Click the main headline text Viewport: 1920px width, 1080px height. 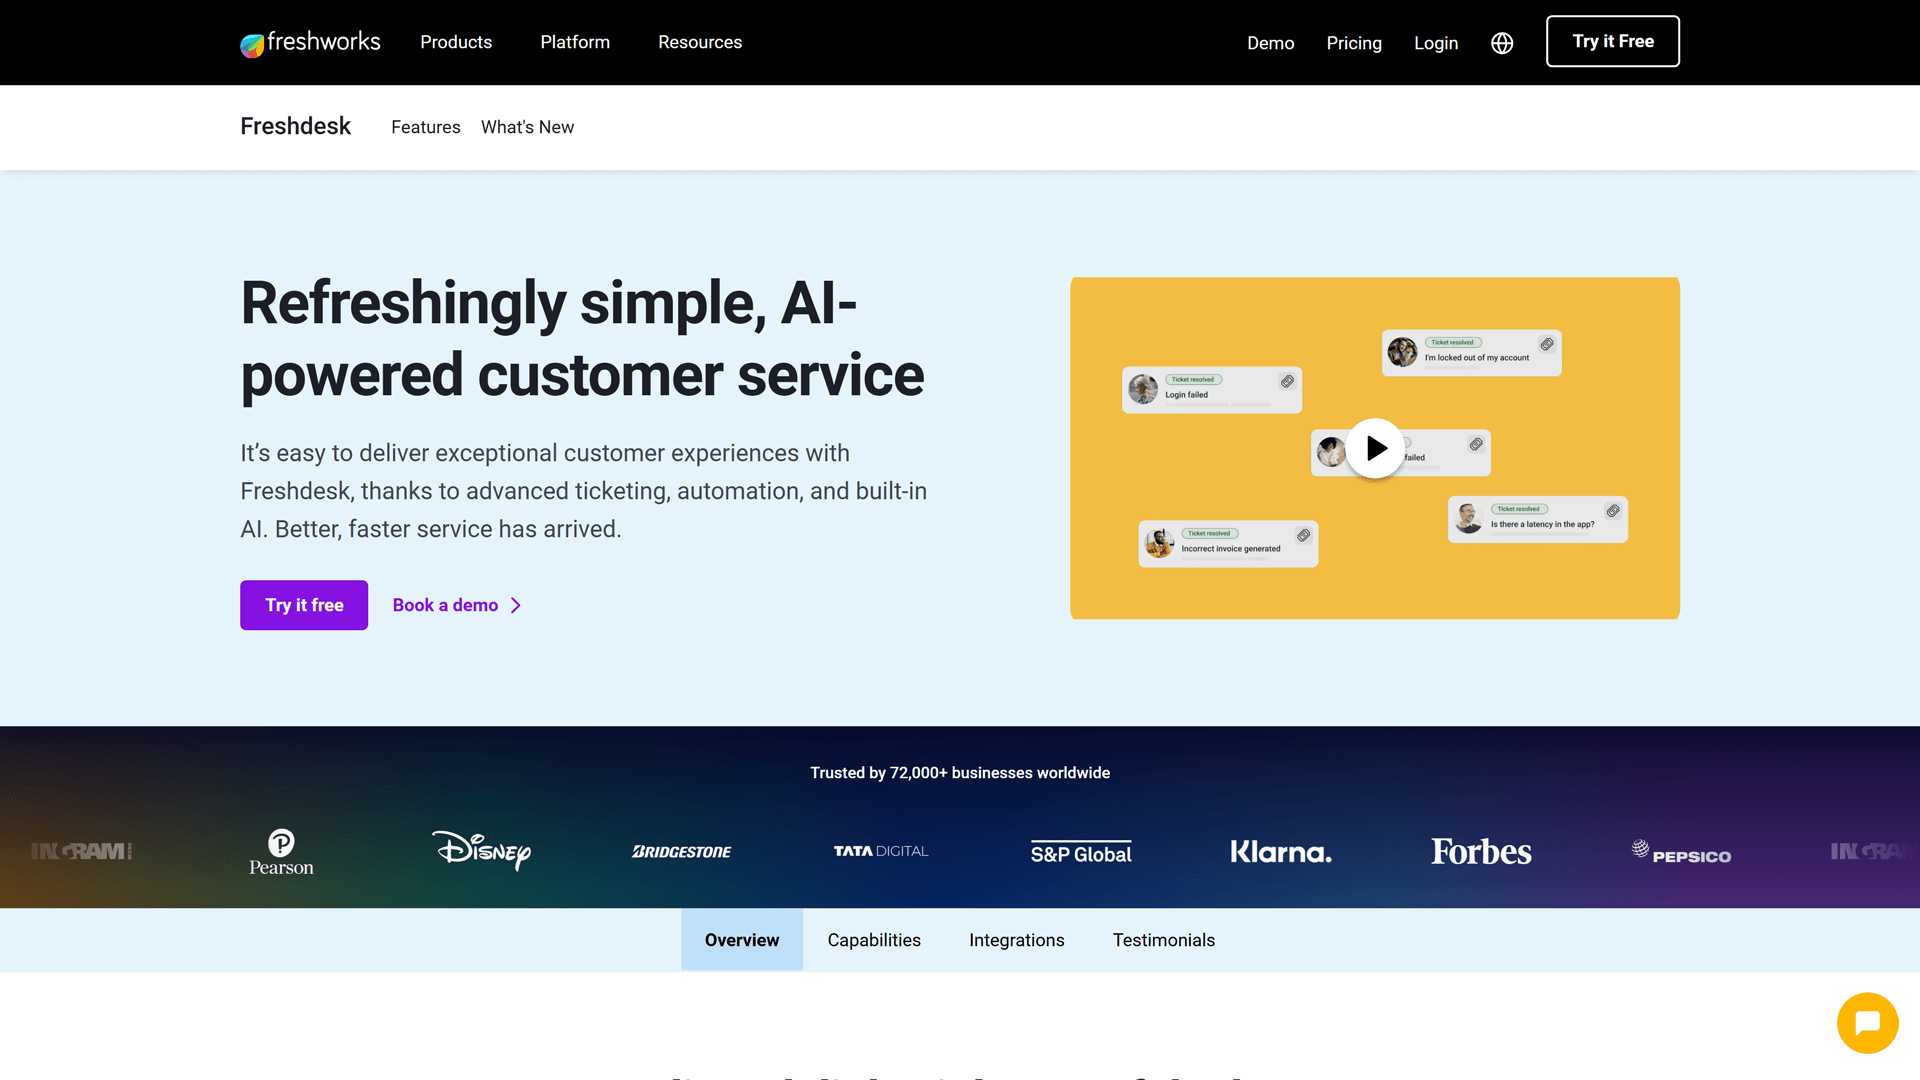pos(582,339)
